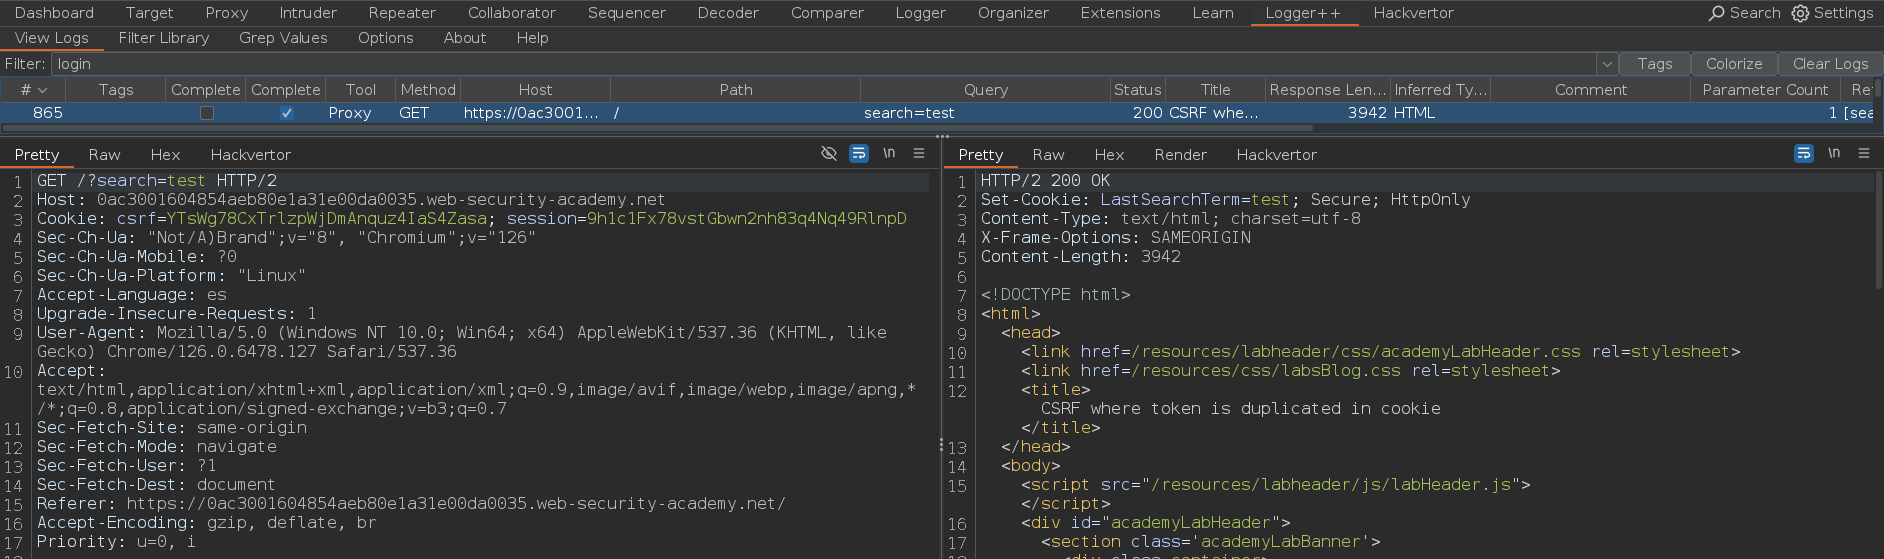Open the Extensions tab

coord(1120,13)
